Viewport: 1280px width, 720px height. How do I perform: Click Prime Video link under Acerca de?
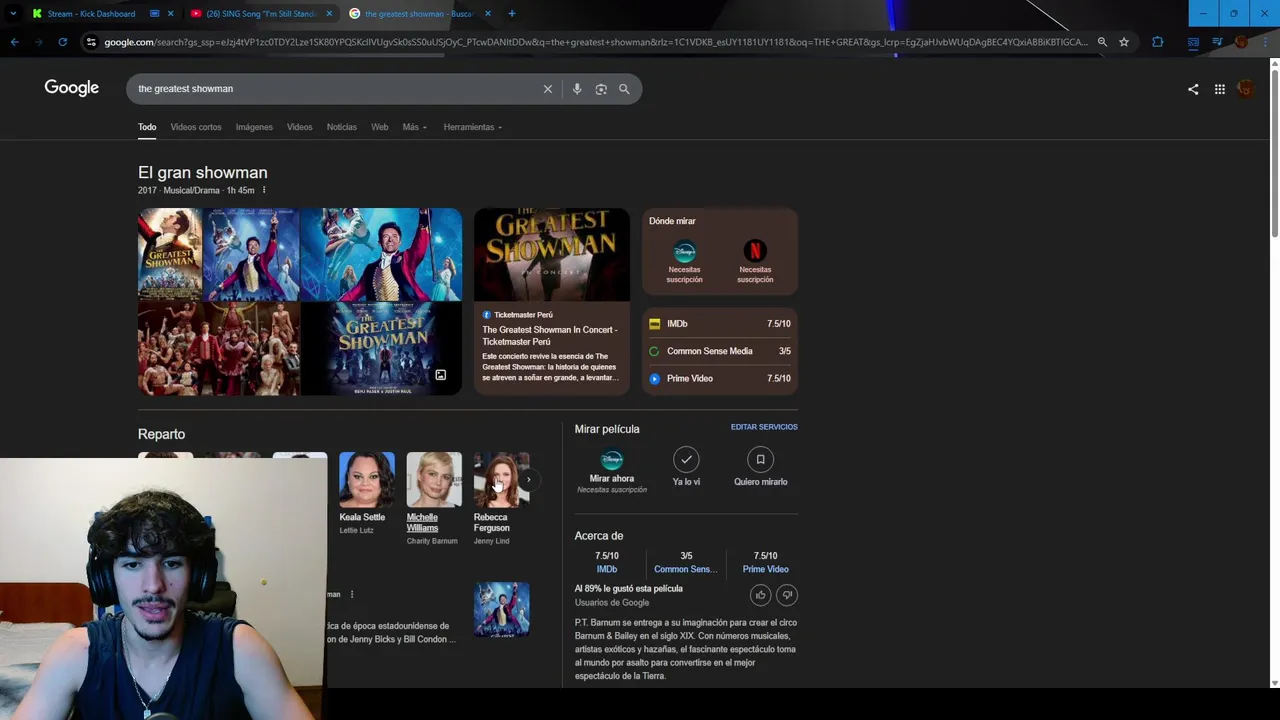click(x=765, y=569)
